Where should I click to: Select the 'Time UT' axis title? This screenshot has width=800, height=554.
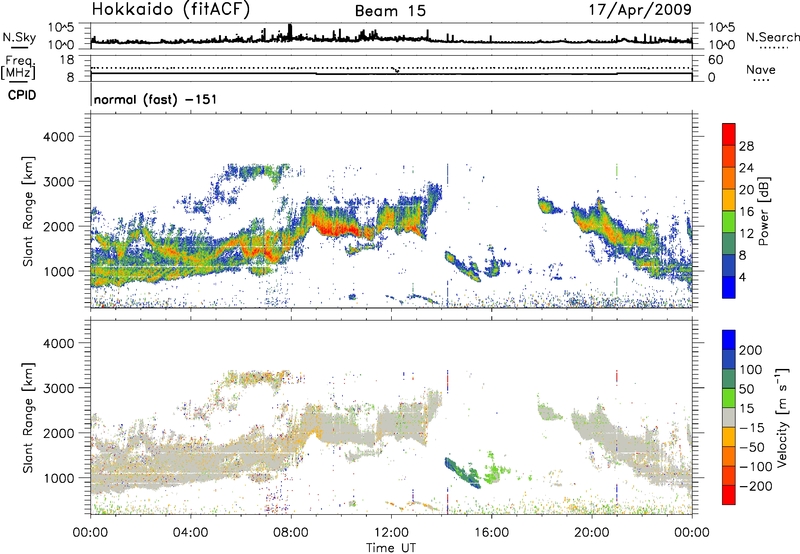coord(391,548)
